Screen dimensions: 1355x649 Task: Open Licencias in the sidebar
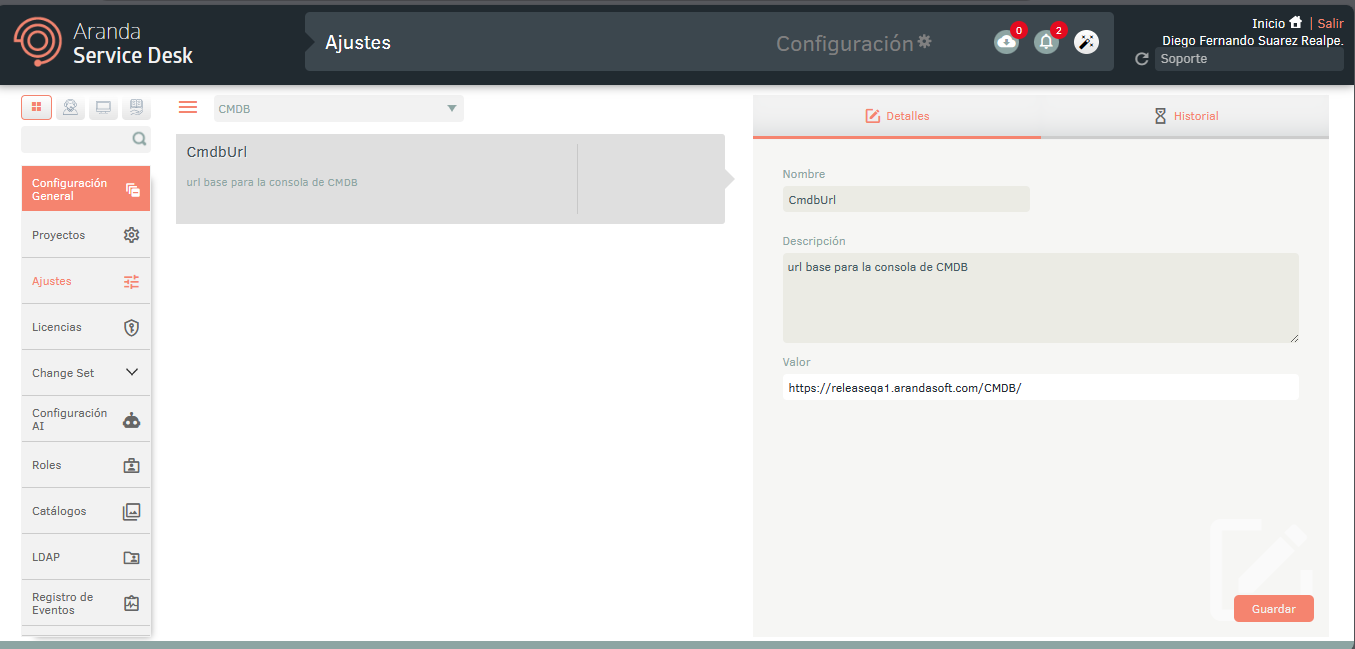[86, 327]
